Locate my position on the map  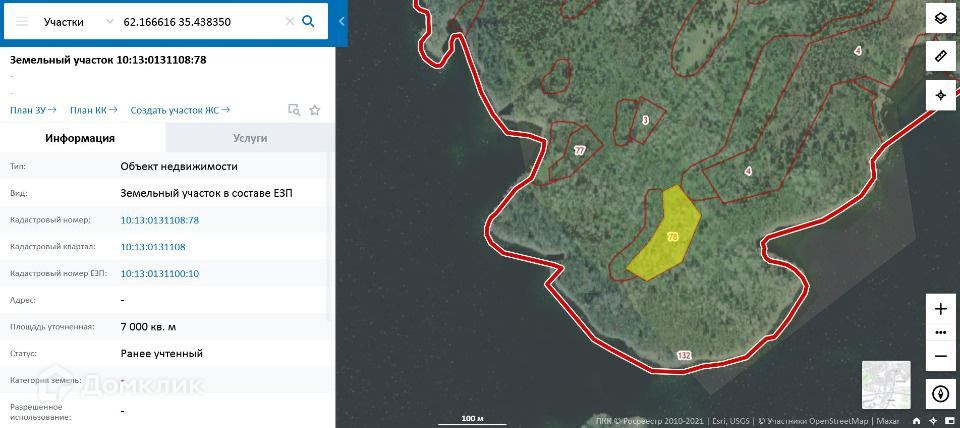(941, 95)
